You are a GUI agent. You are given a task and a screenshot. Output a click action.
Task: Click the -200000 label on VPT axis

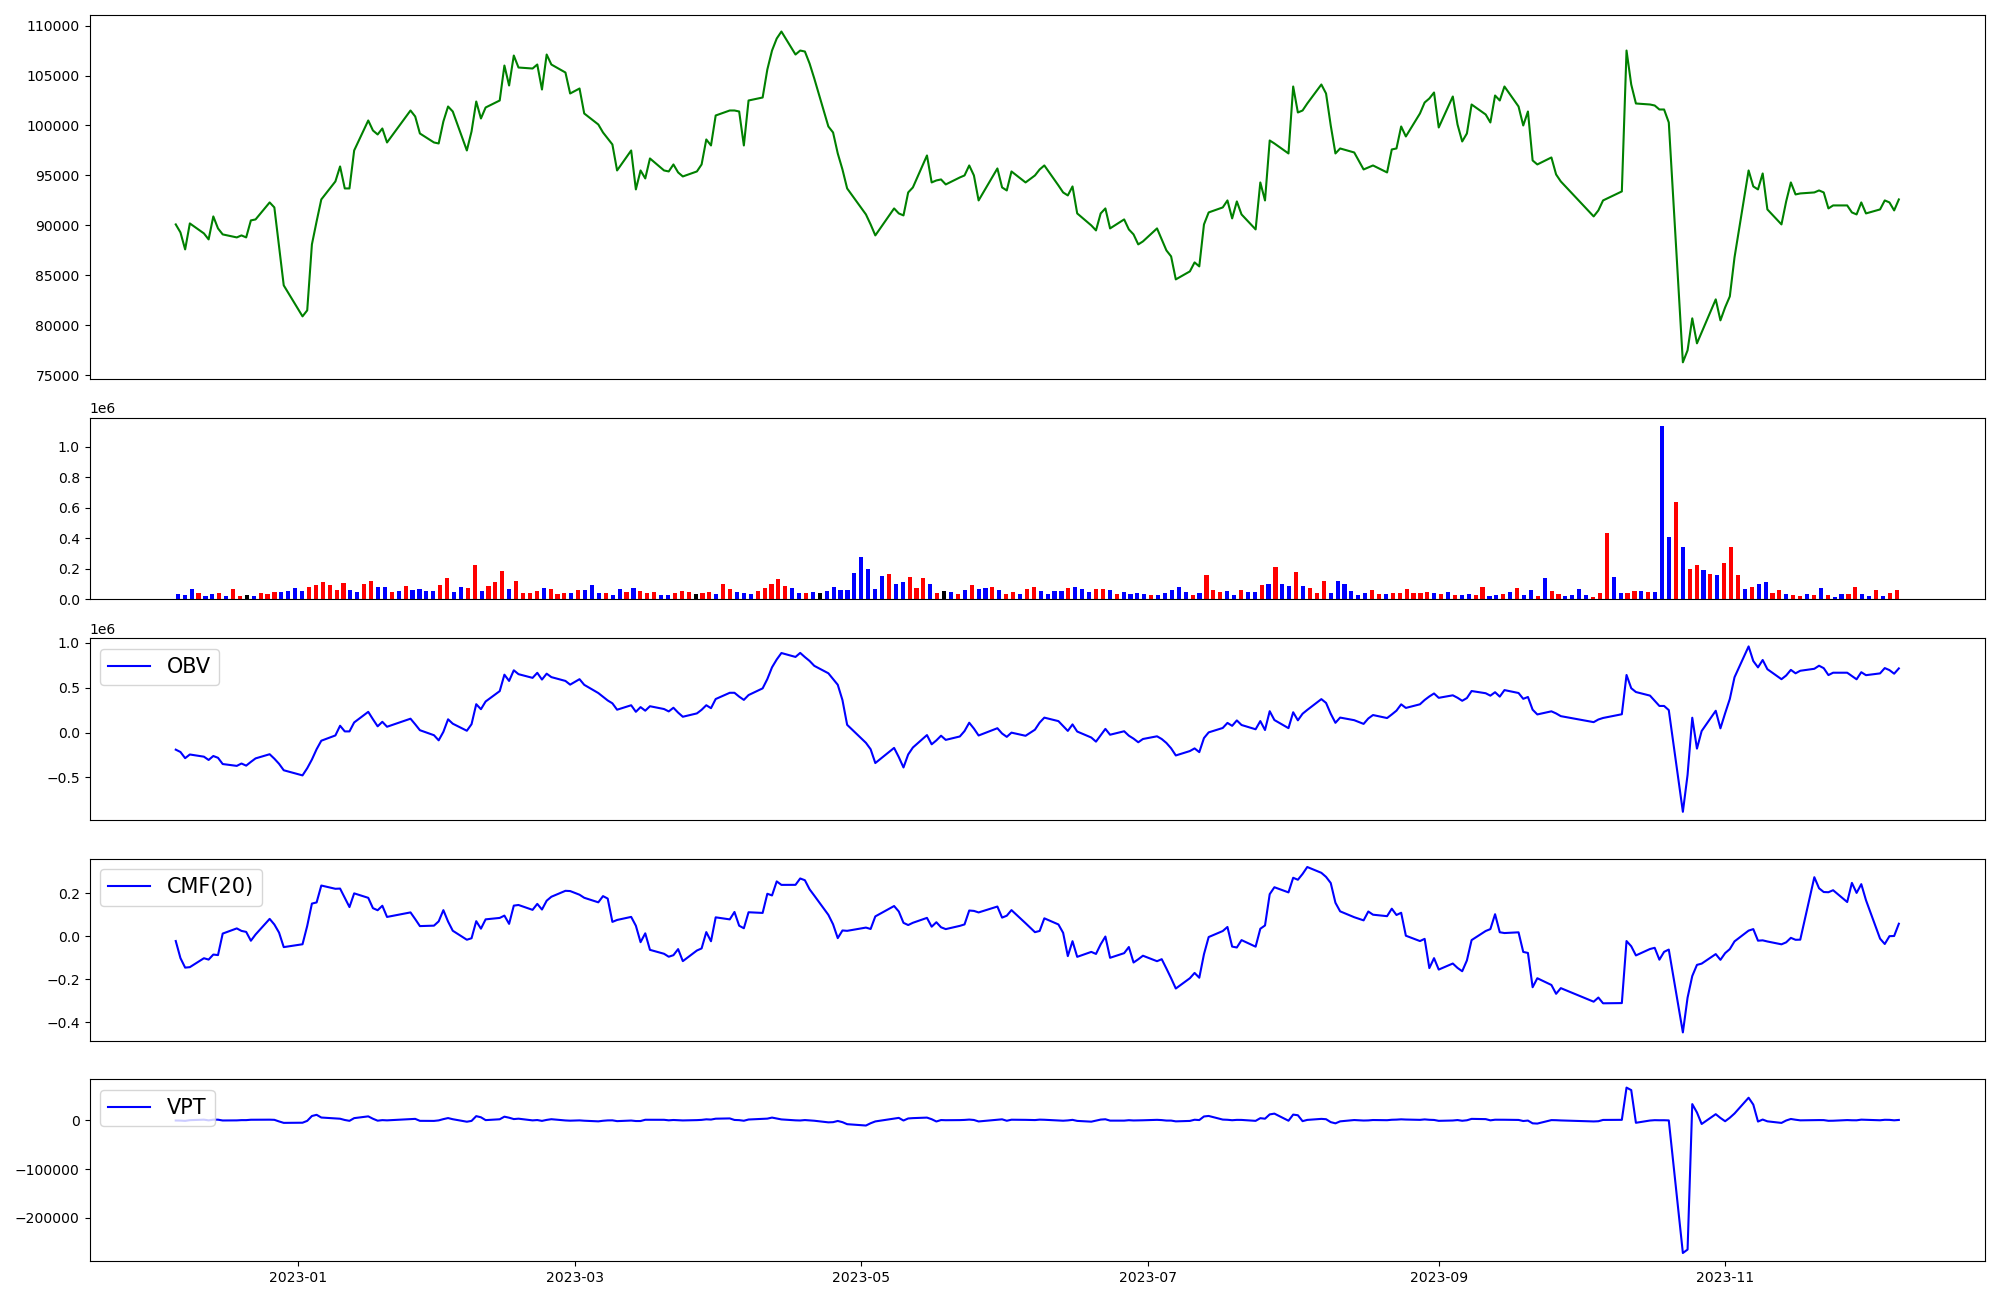pos(47,1218)
